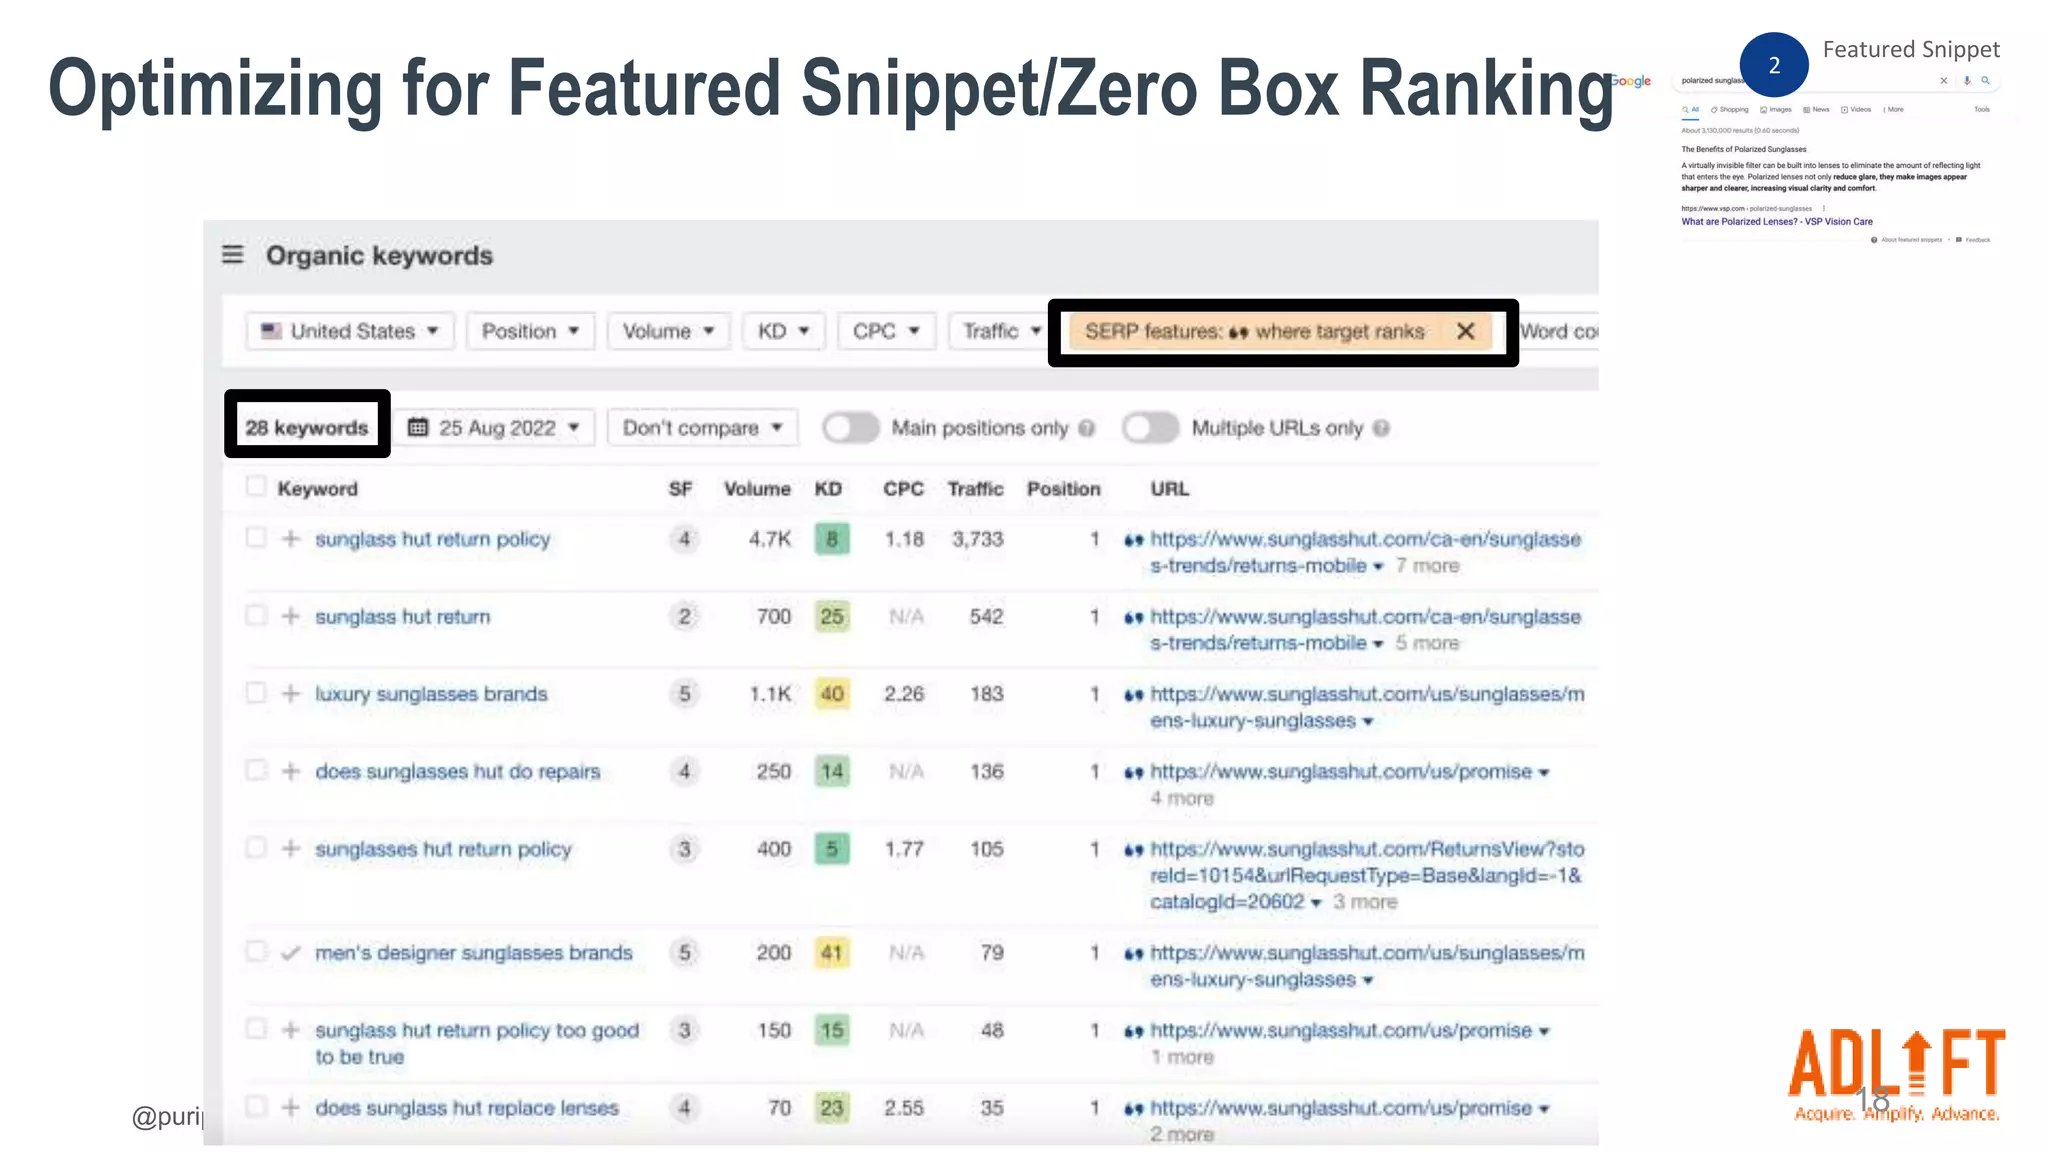
Task: Expand 5 more URLs for sunglass hut return
Action: [1427, 643]
